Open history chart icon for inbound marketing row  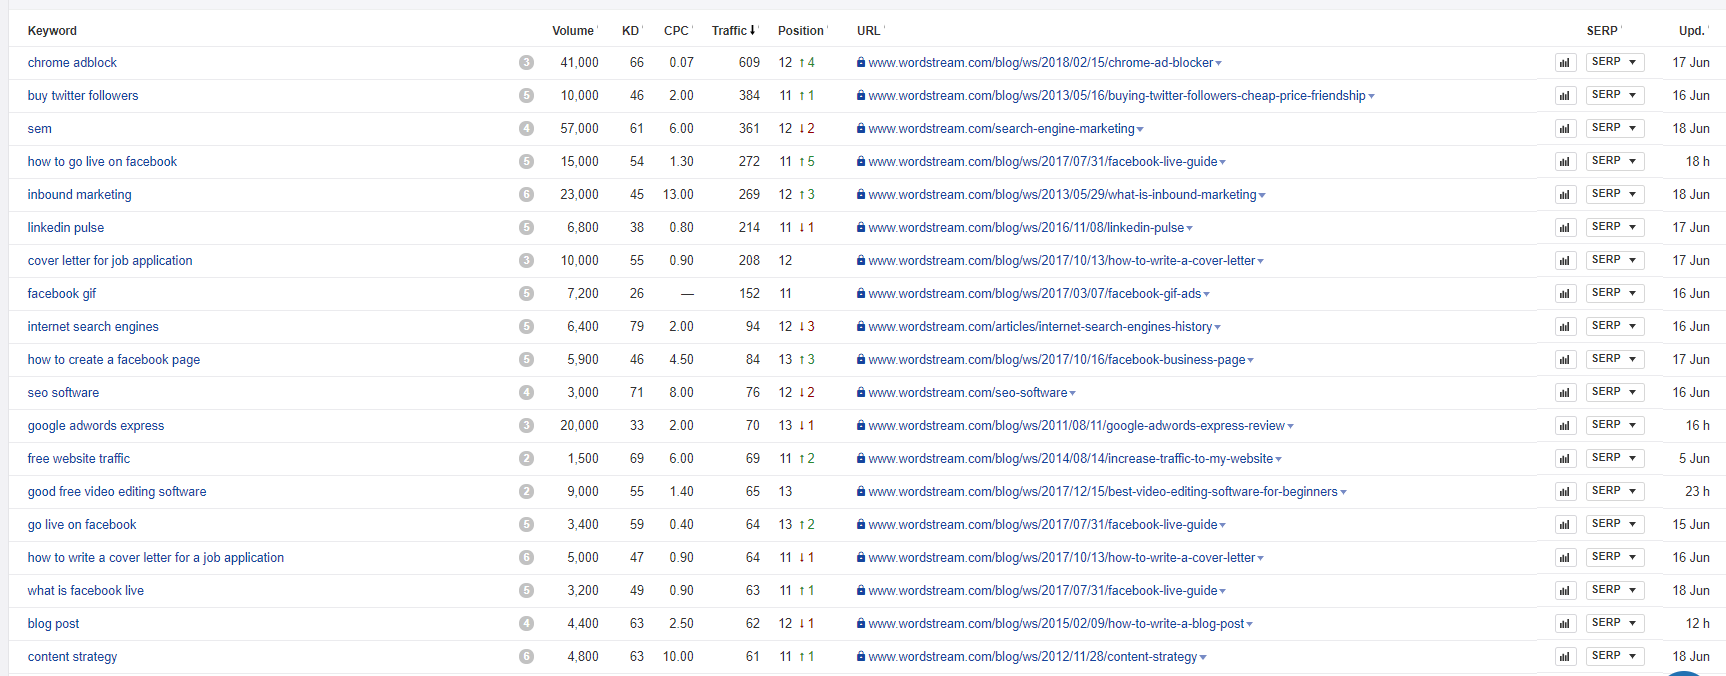(x=1564, y=195)
